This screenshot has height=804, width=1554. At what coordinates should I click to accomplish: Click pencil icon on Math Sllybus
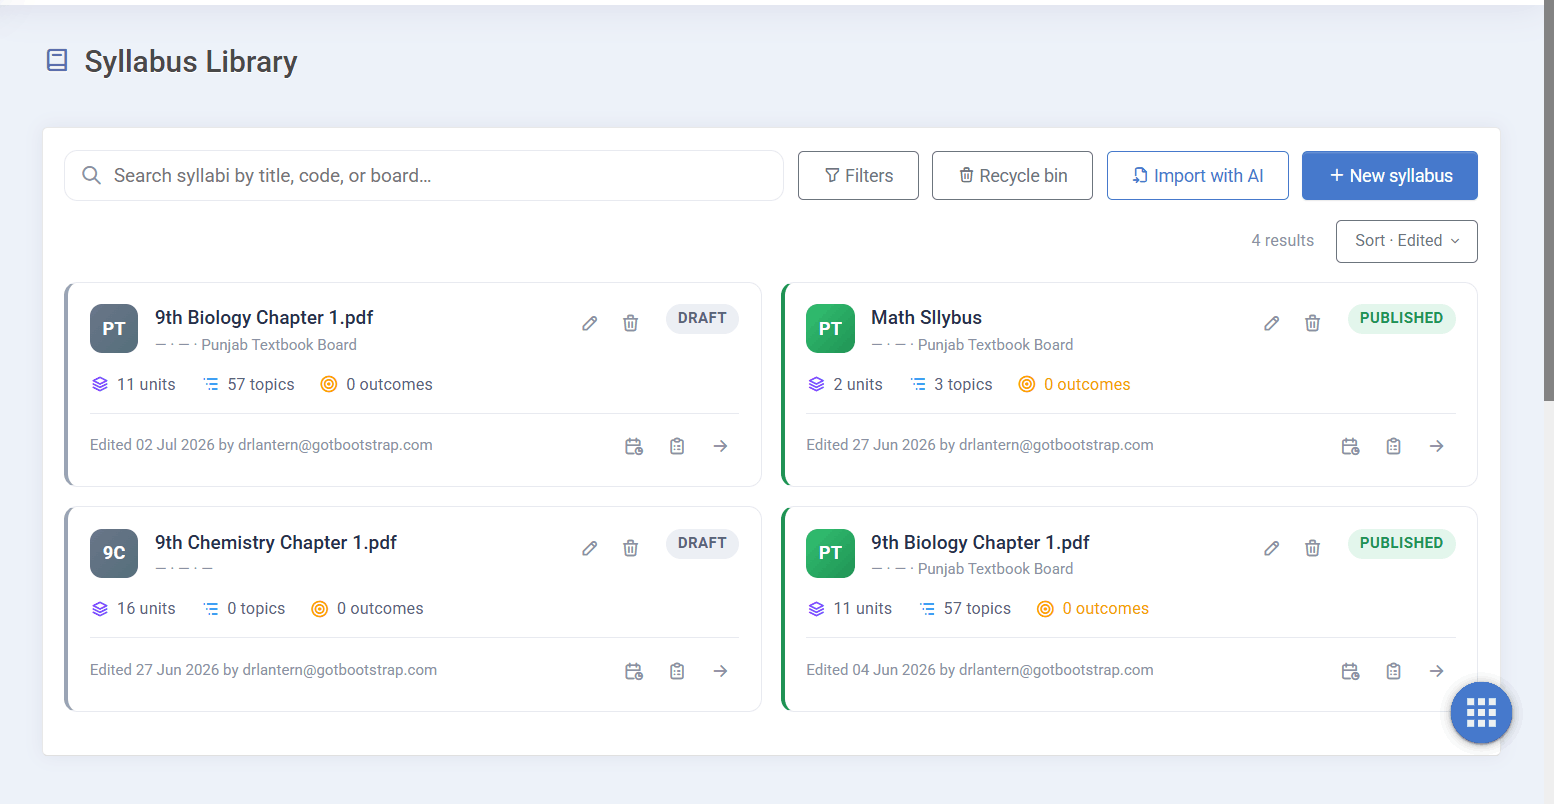tap(1271, 323)
